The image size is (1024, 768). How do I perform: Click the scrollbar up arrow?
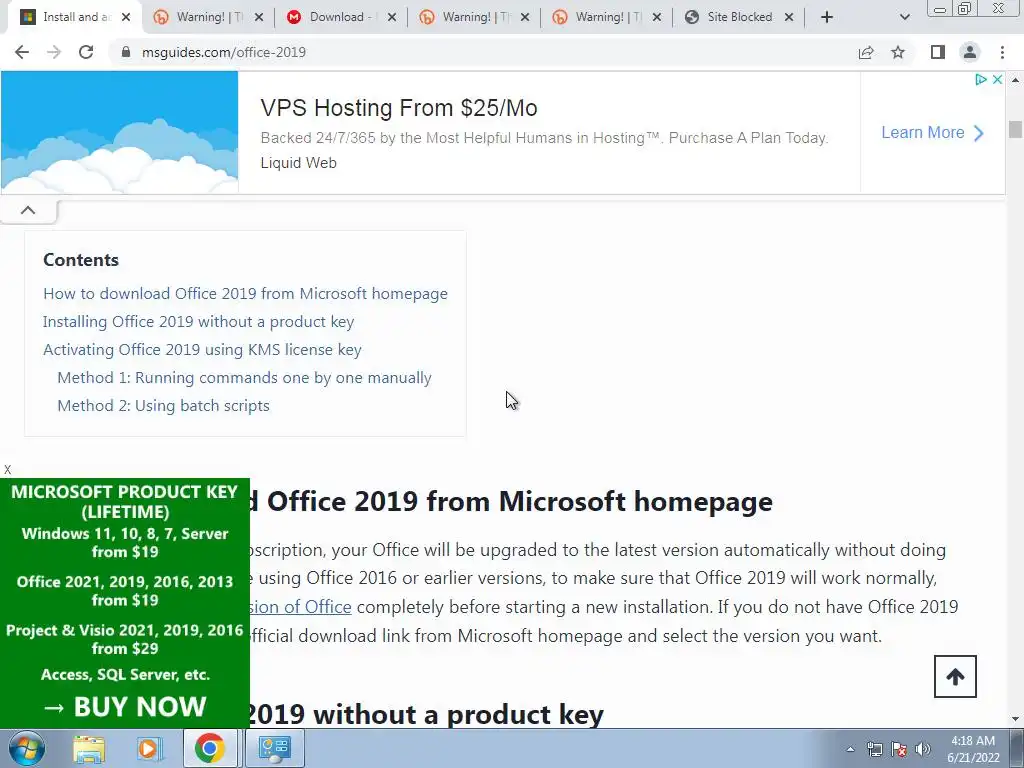(1015, 80)
